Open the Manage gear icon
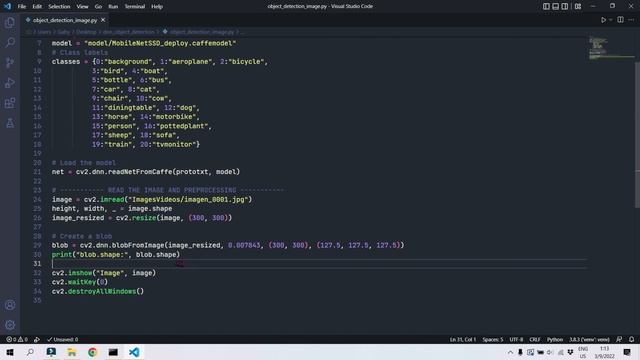 pos(10,325)
